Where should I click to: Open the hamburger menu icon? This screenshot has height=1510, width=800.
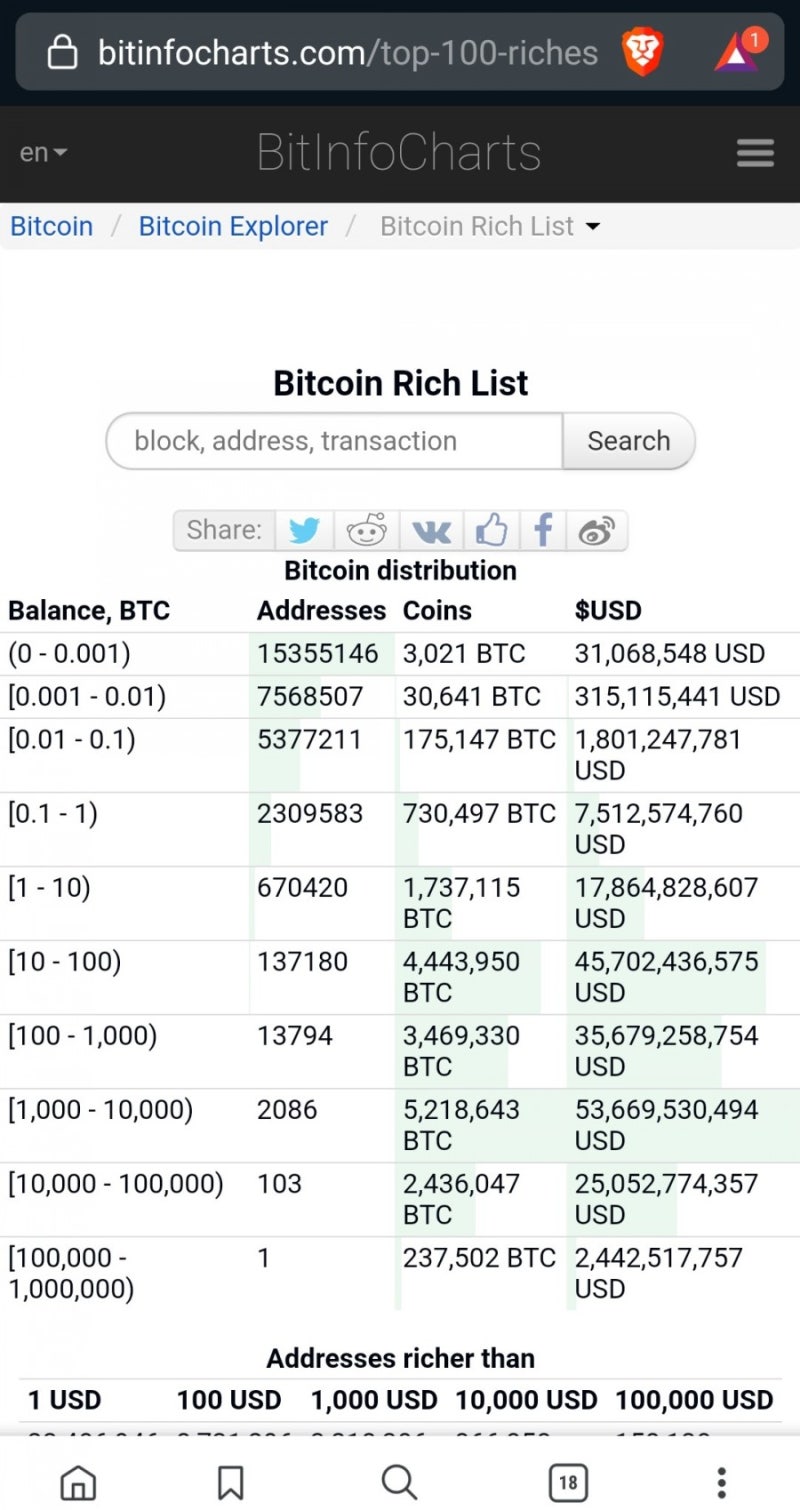coord(755,153)
